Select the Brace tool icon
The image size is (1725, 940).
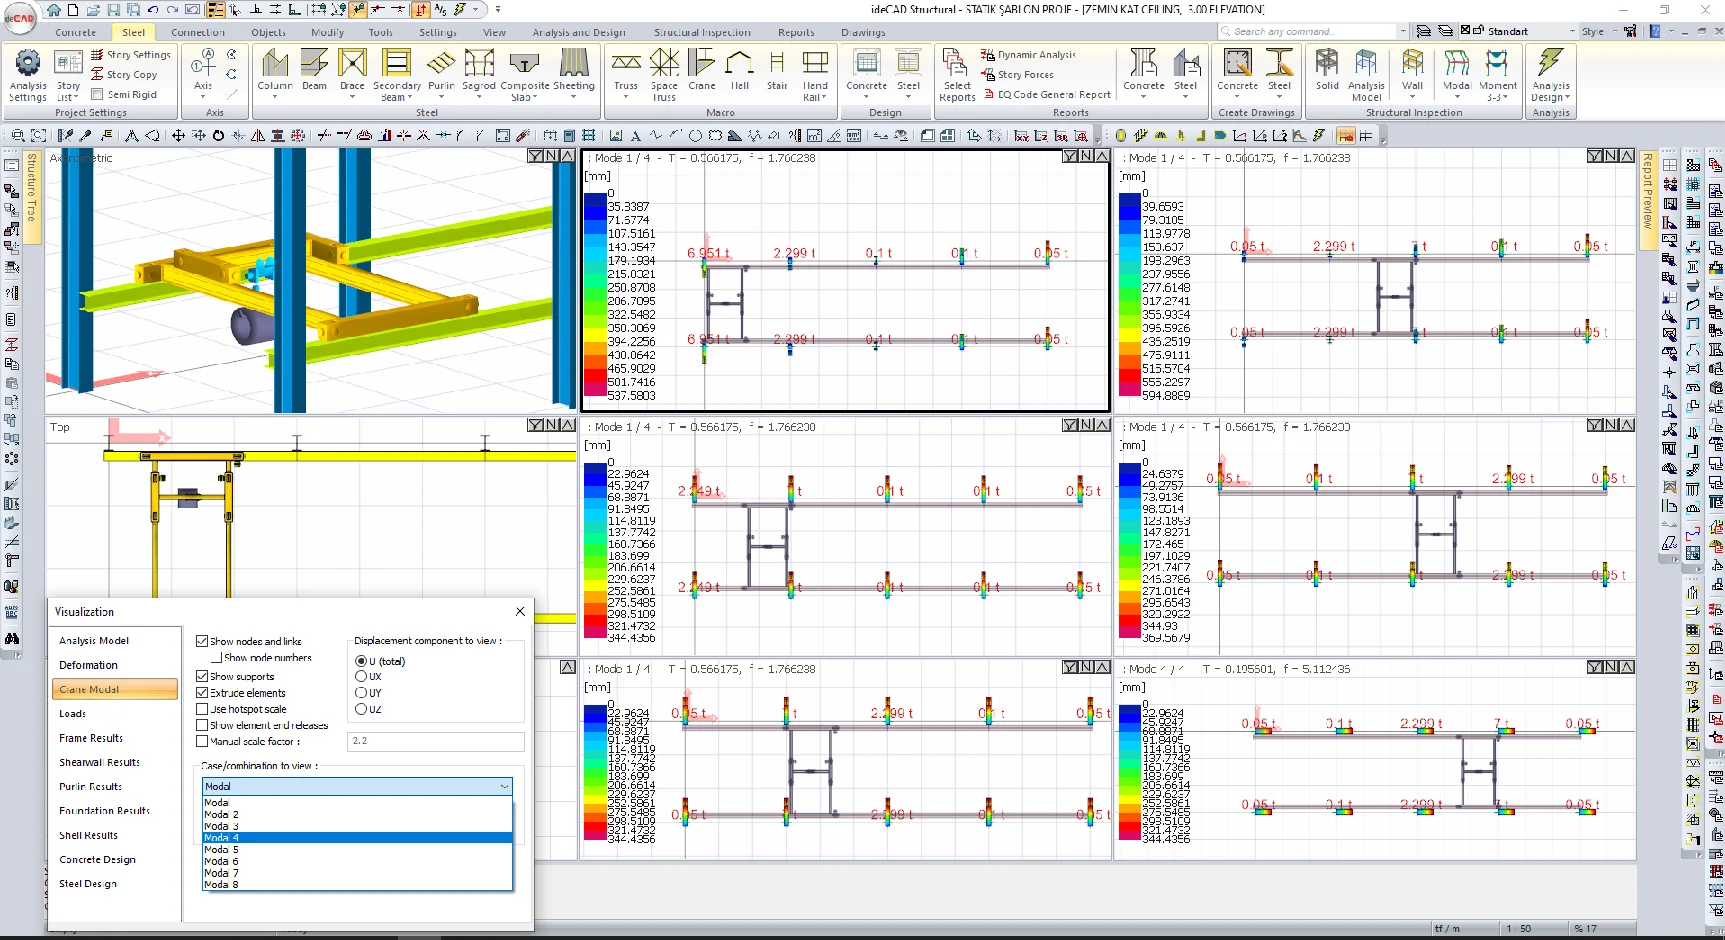[352, 73]
